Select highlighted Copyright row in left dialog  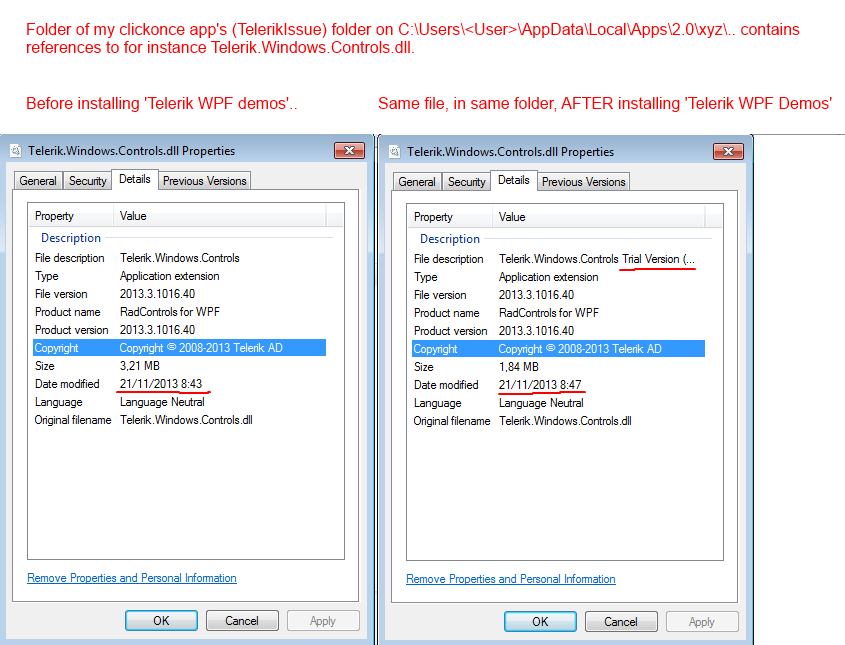point(179,348)
